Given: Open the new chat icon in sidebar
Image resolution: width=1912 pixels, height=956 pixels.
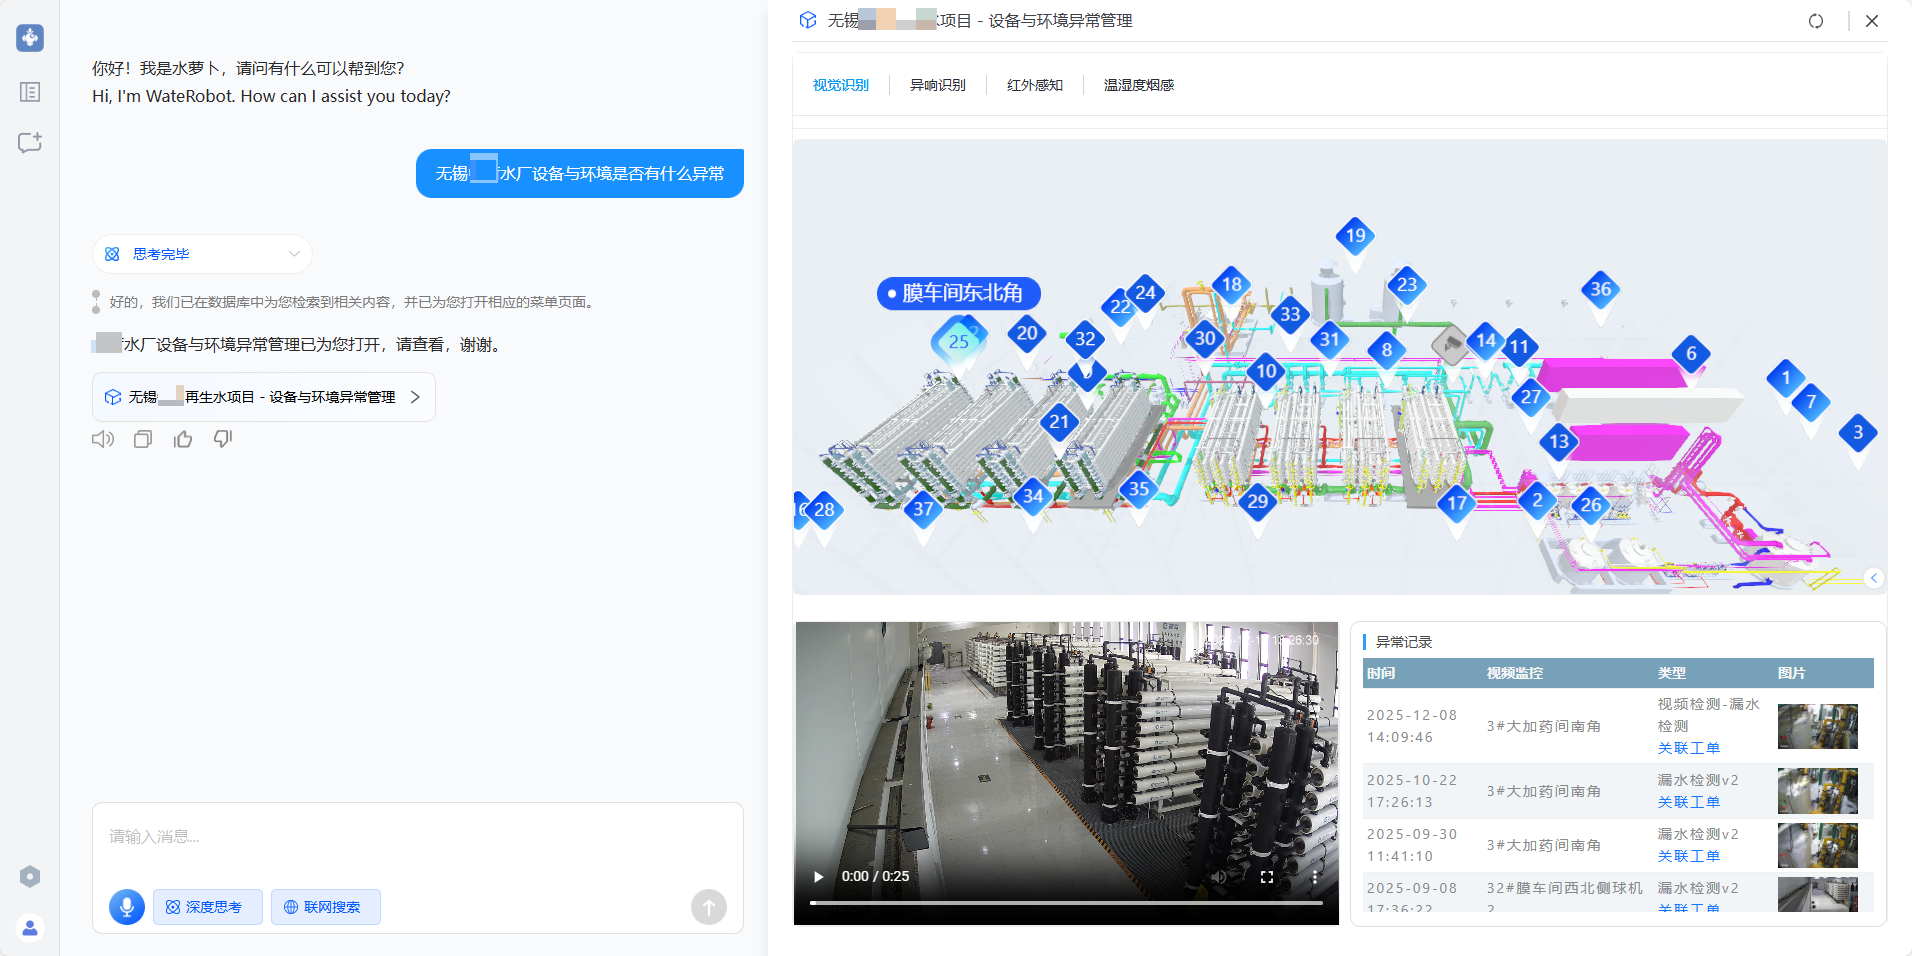Looking at the screenshot, I should click(x=30, y=143).
